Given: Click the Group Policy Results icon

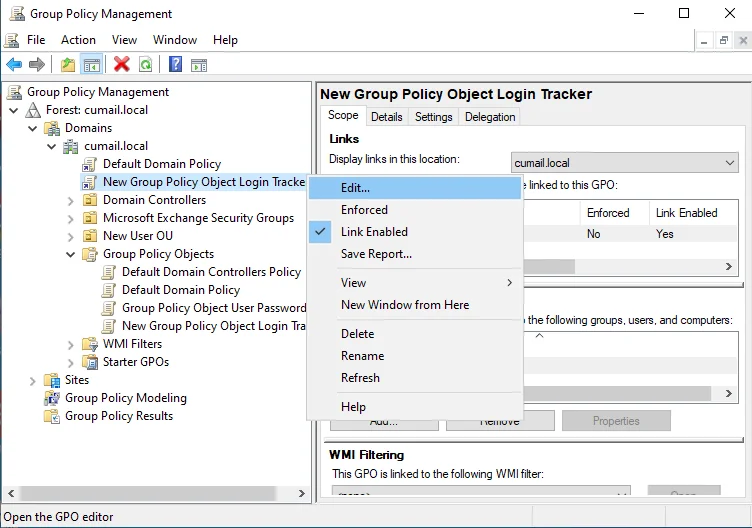Looking at the screenshot, I should coord(52,416).
